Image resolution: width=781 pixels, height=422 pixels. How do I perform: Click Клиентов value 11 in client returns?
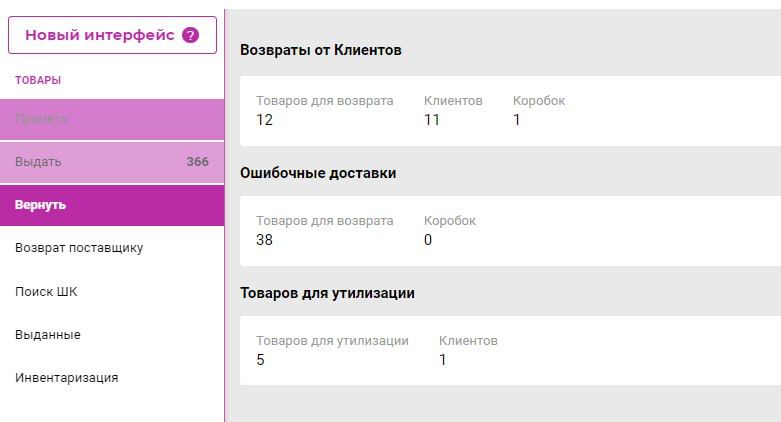[x=432, y=120]
